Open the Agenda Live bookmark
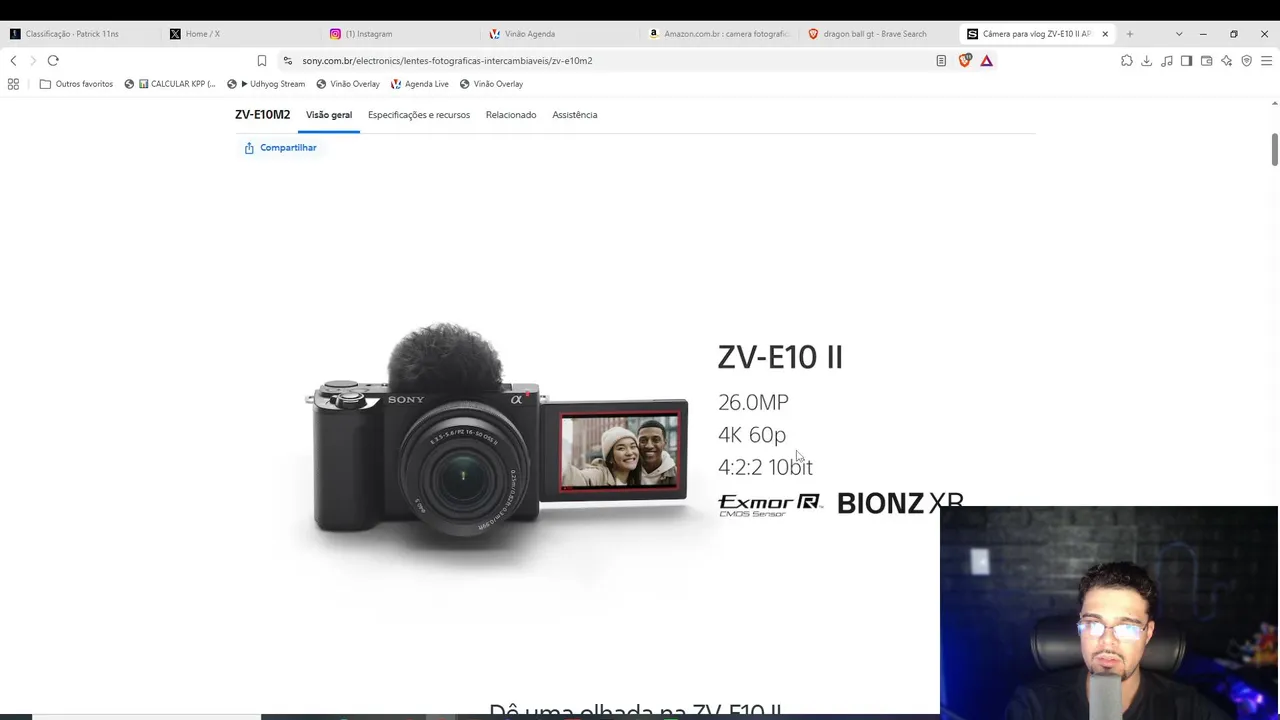Screen dimensions: 1280x720 click(420, 84)
